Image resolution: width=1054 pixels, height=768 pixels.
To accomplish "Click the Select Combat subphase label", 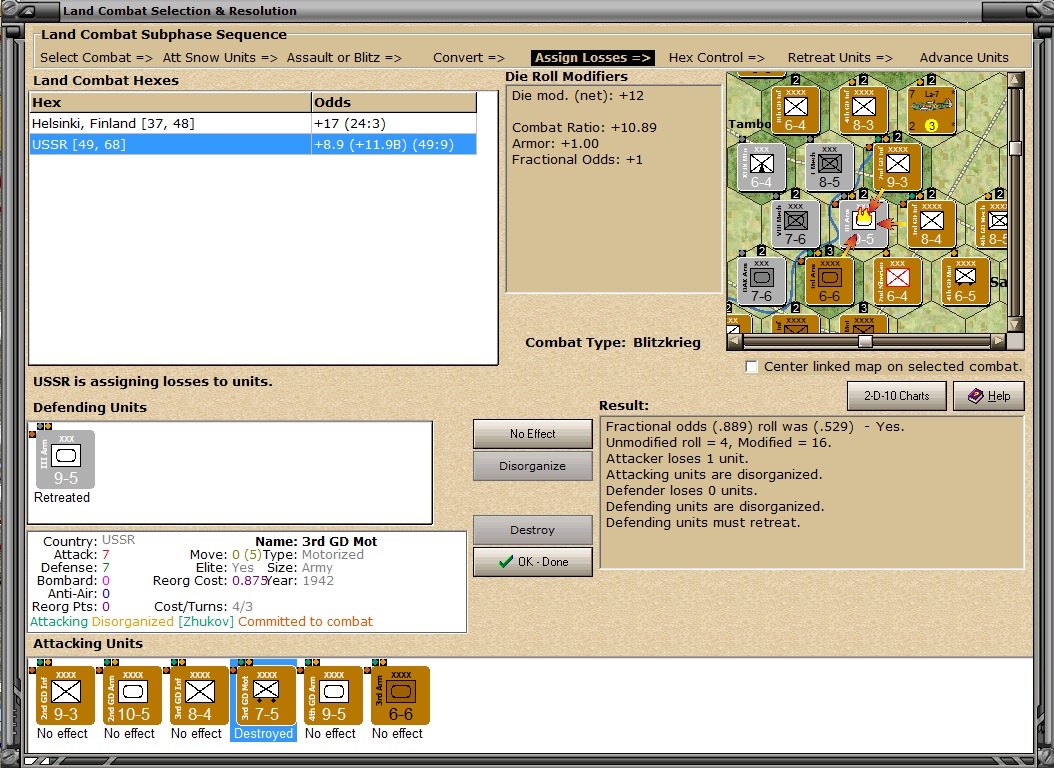I will click(x=96, y=58).
